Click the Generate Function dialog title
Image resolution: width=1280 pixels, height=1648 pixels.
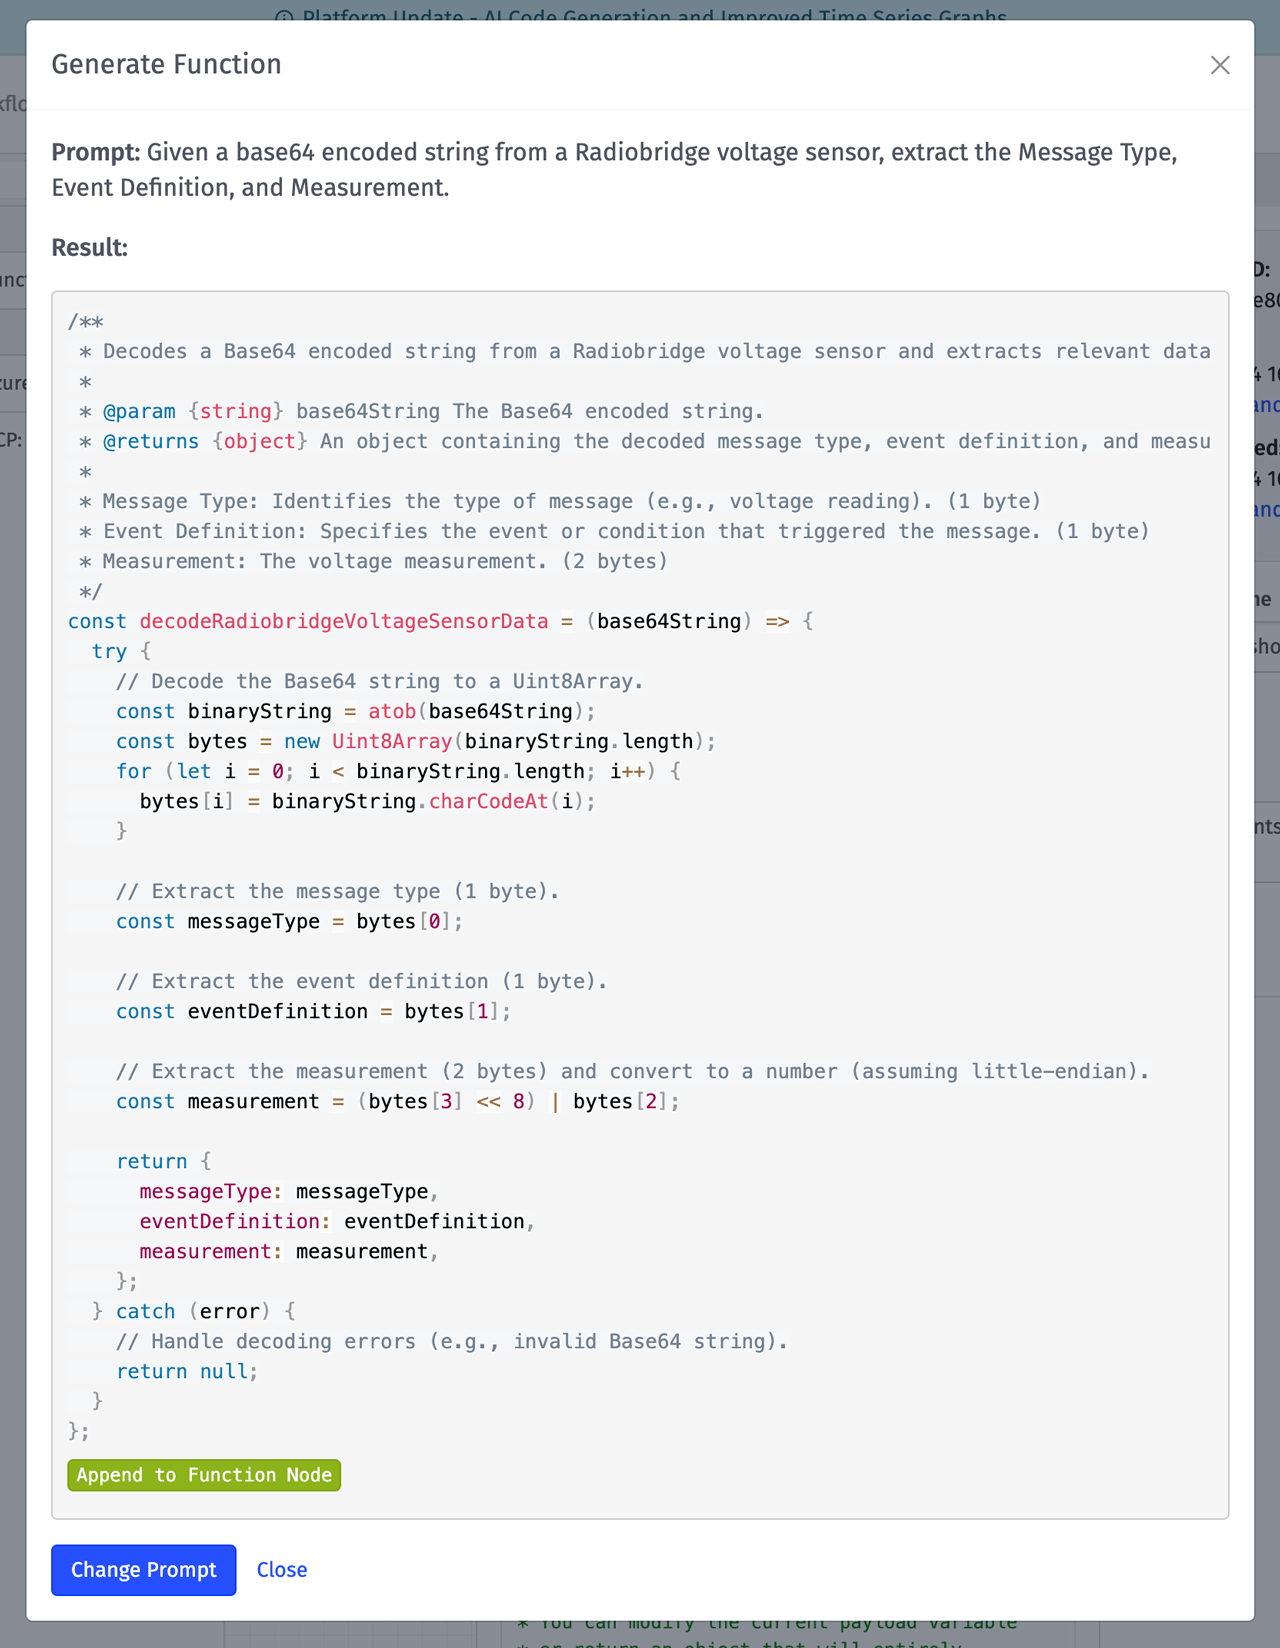[x=167, y=64]
